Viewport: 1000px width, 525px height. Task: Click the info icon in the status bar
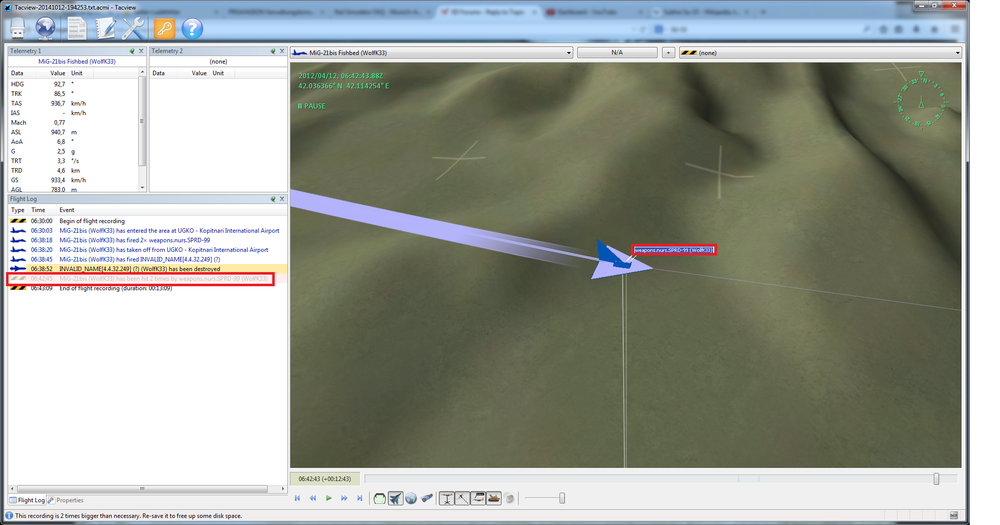pyautogui.click(x=9, y=515)
